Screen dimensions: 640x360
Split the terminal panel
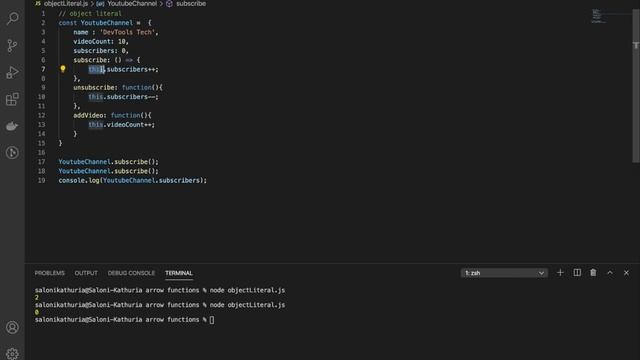coord(577,273)
